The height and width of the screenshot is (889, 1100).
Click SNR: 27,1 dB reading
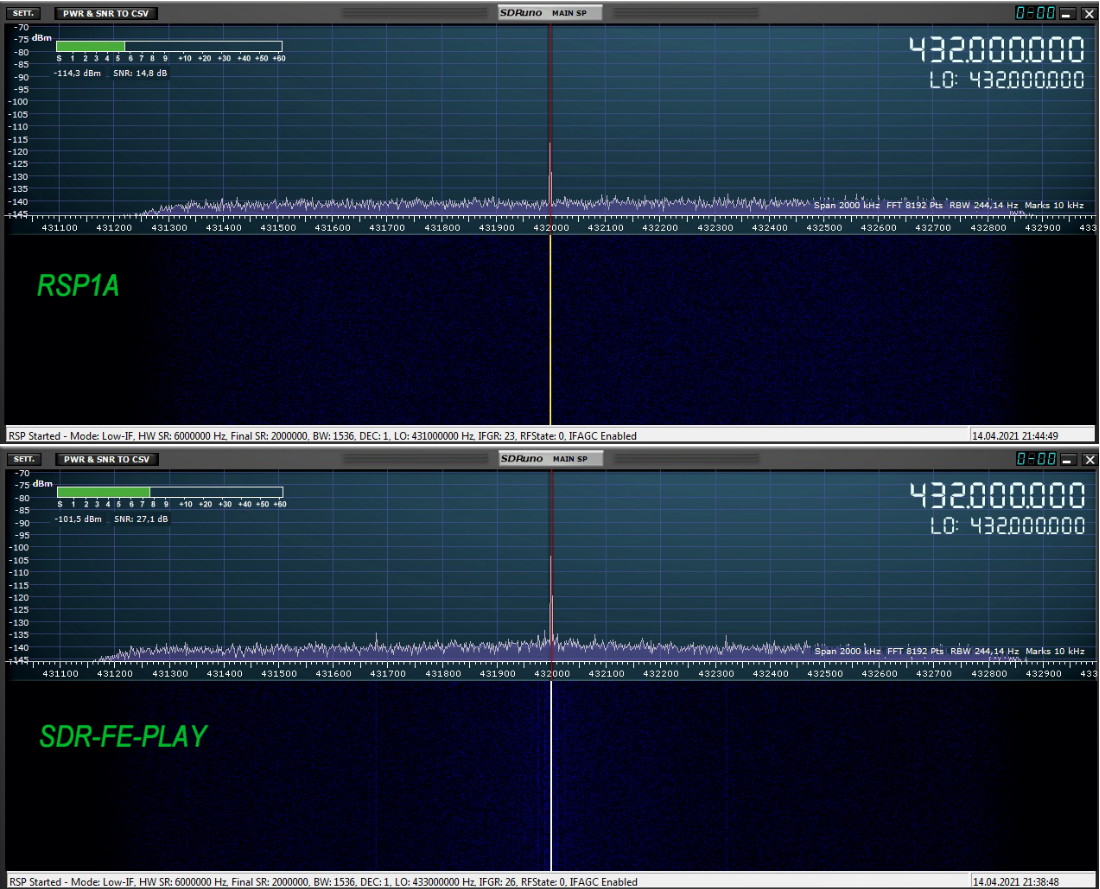(x=141, y=519)
